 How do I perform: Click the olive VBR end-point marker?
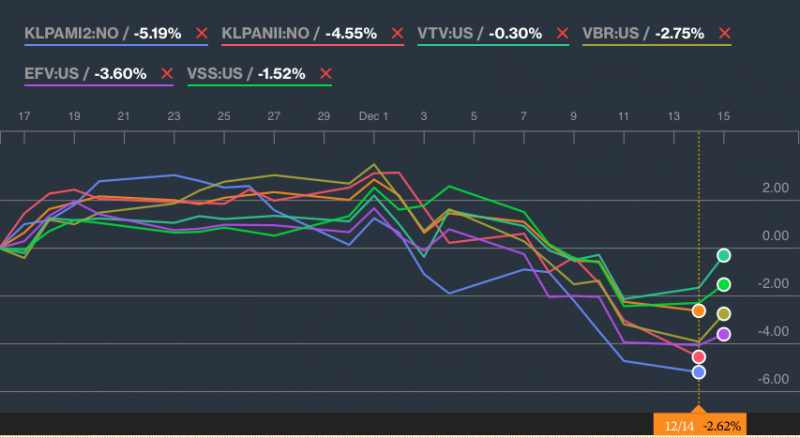723,314
